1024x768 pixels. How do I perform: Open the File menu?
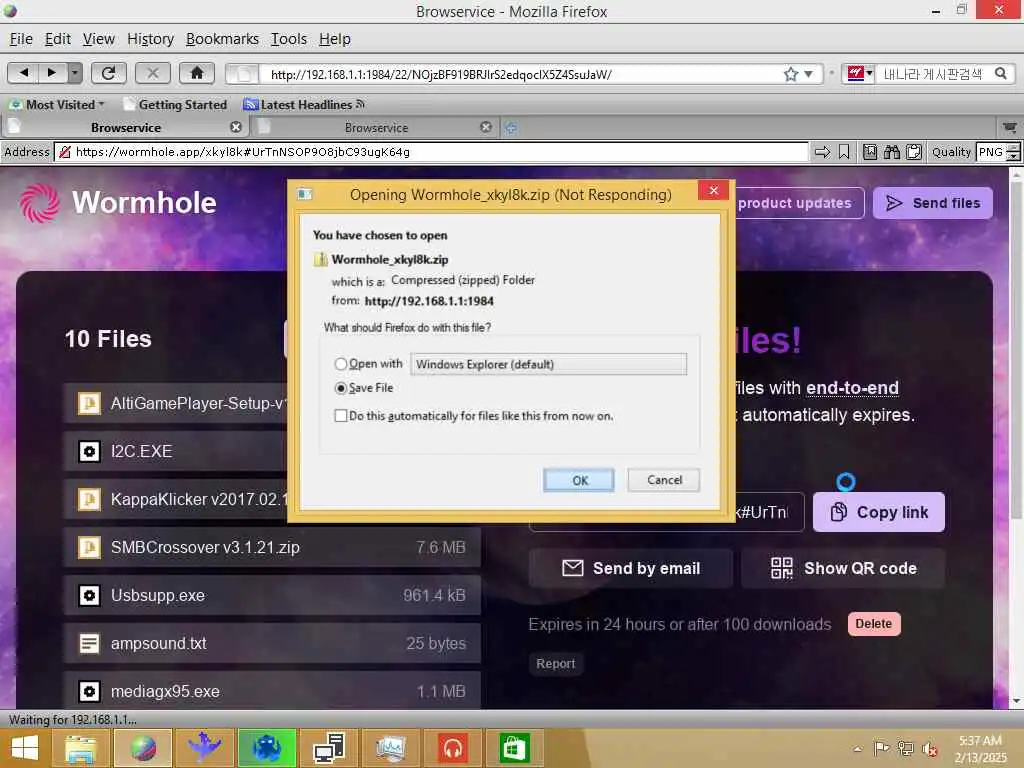pos(21,39)
